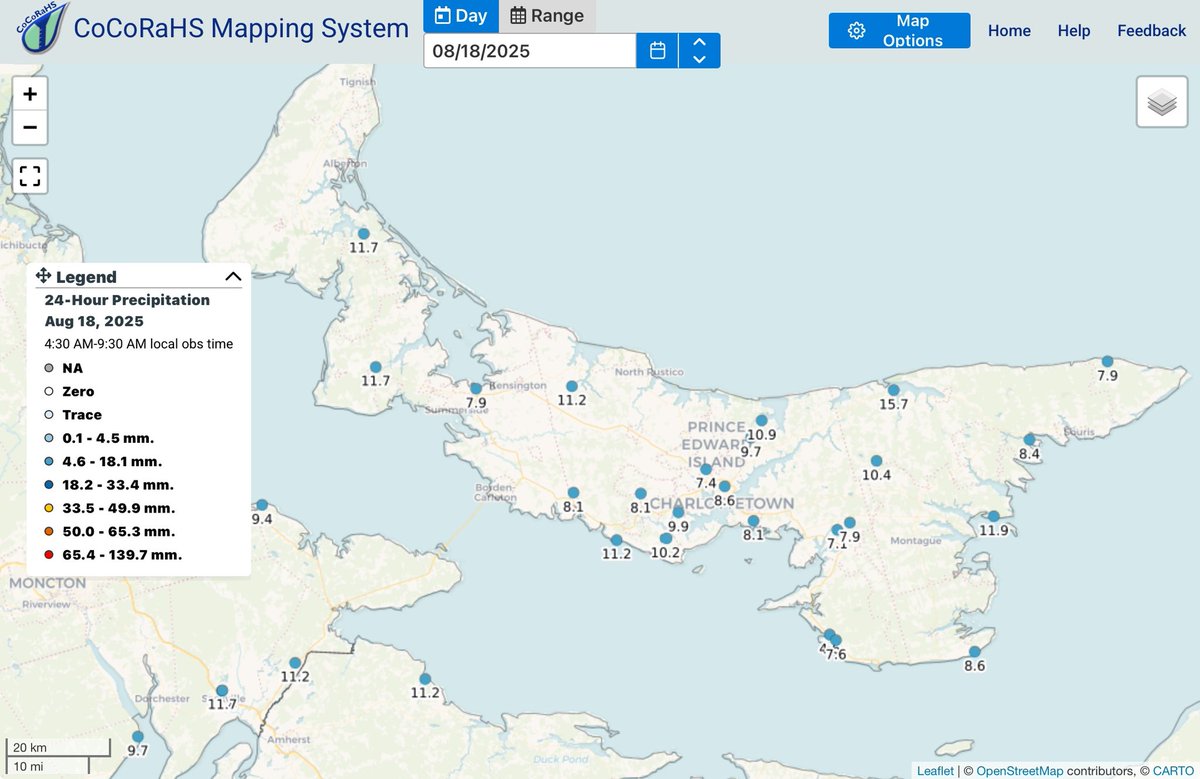Click the date input field 08/18/2025

click(x=530, y=51)
